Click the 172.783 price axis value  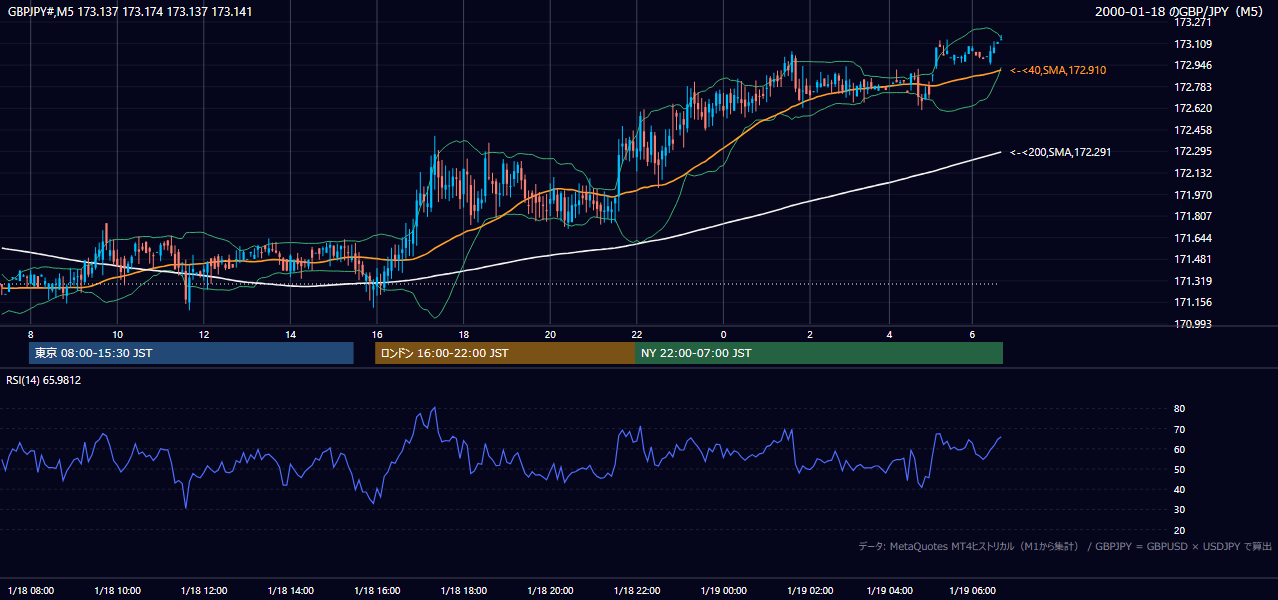pos(1193,87)
